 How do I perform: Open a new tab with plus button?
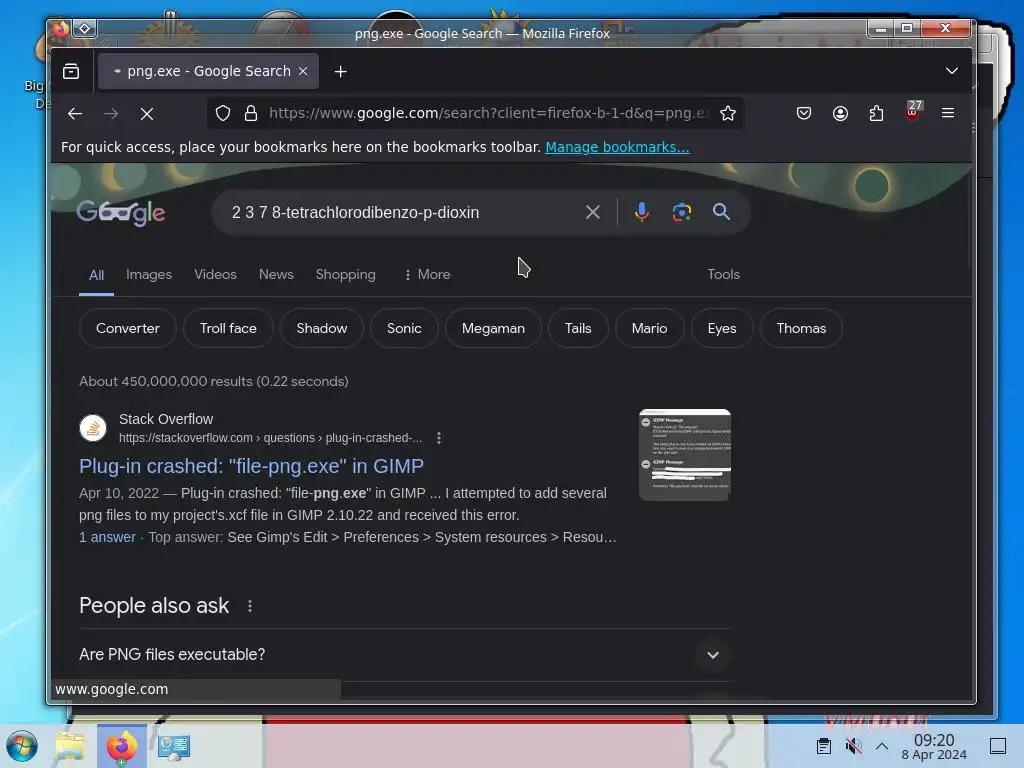[340, 71]
